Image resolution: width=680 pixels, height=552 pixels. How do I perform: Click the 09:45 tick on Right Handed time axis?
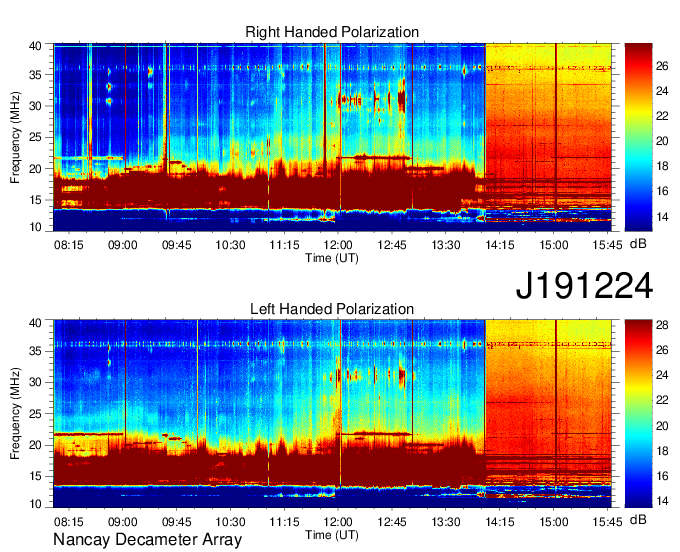click(x=177, y=245)
